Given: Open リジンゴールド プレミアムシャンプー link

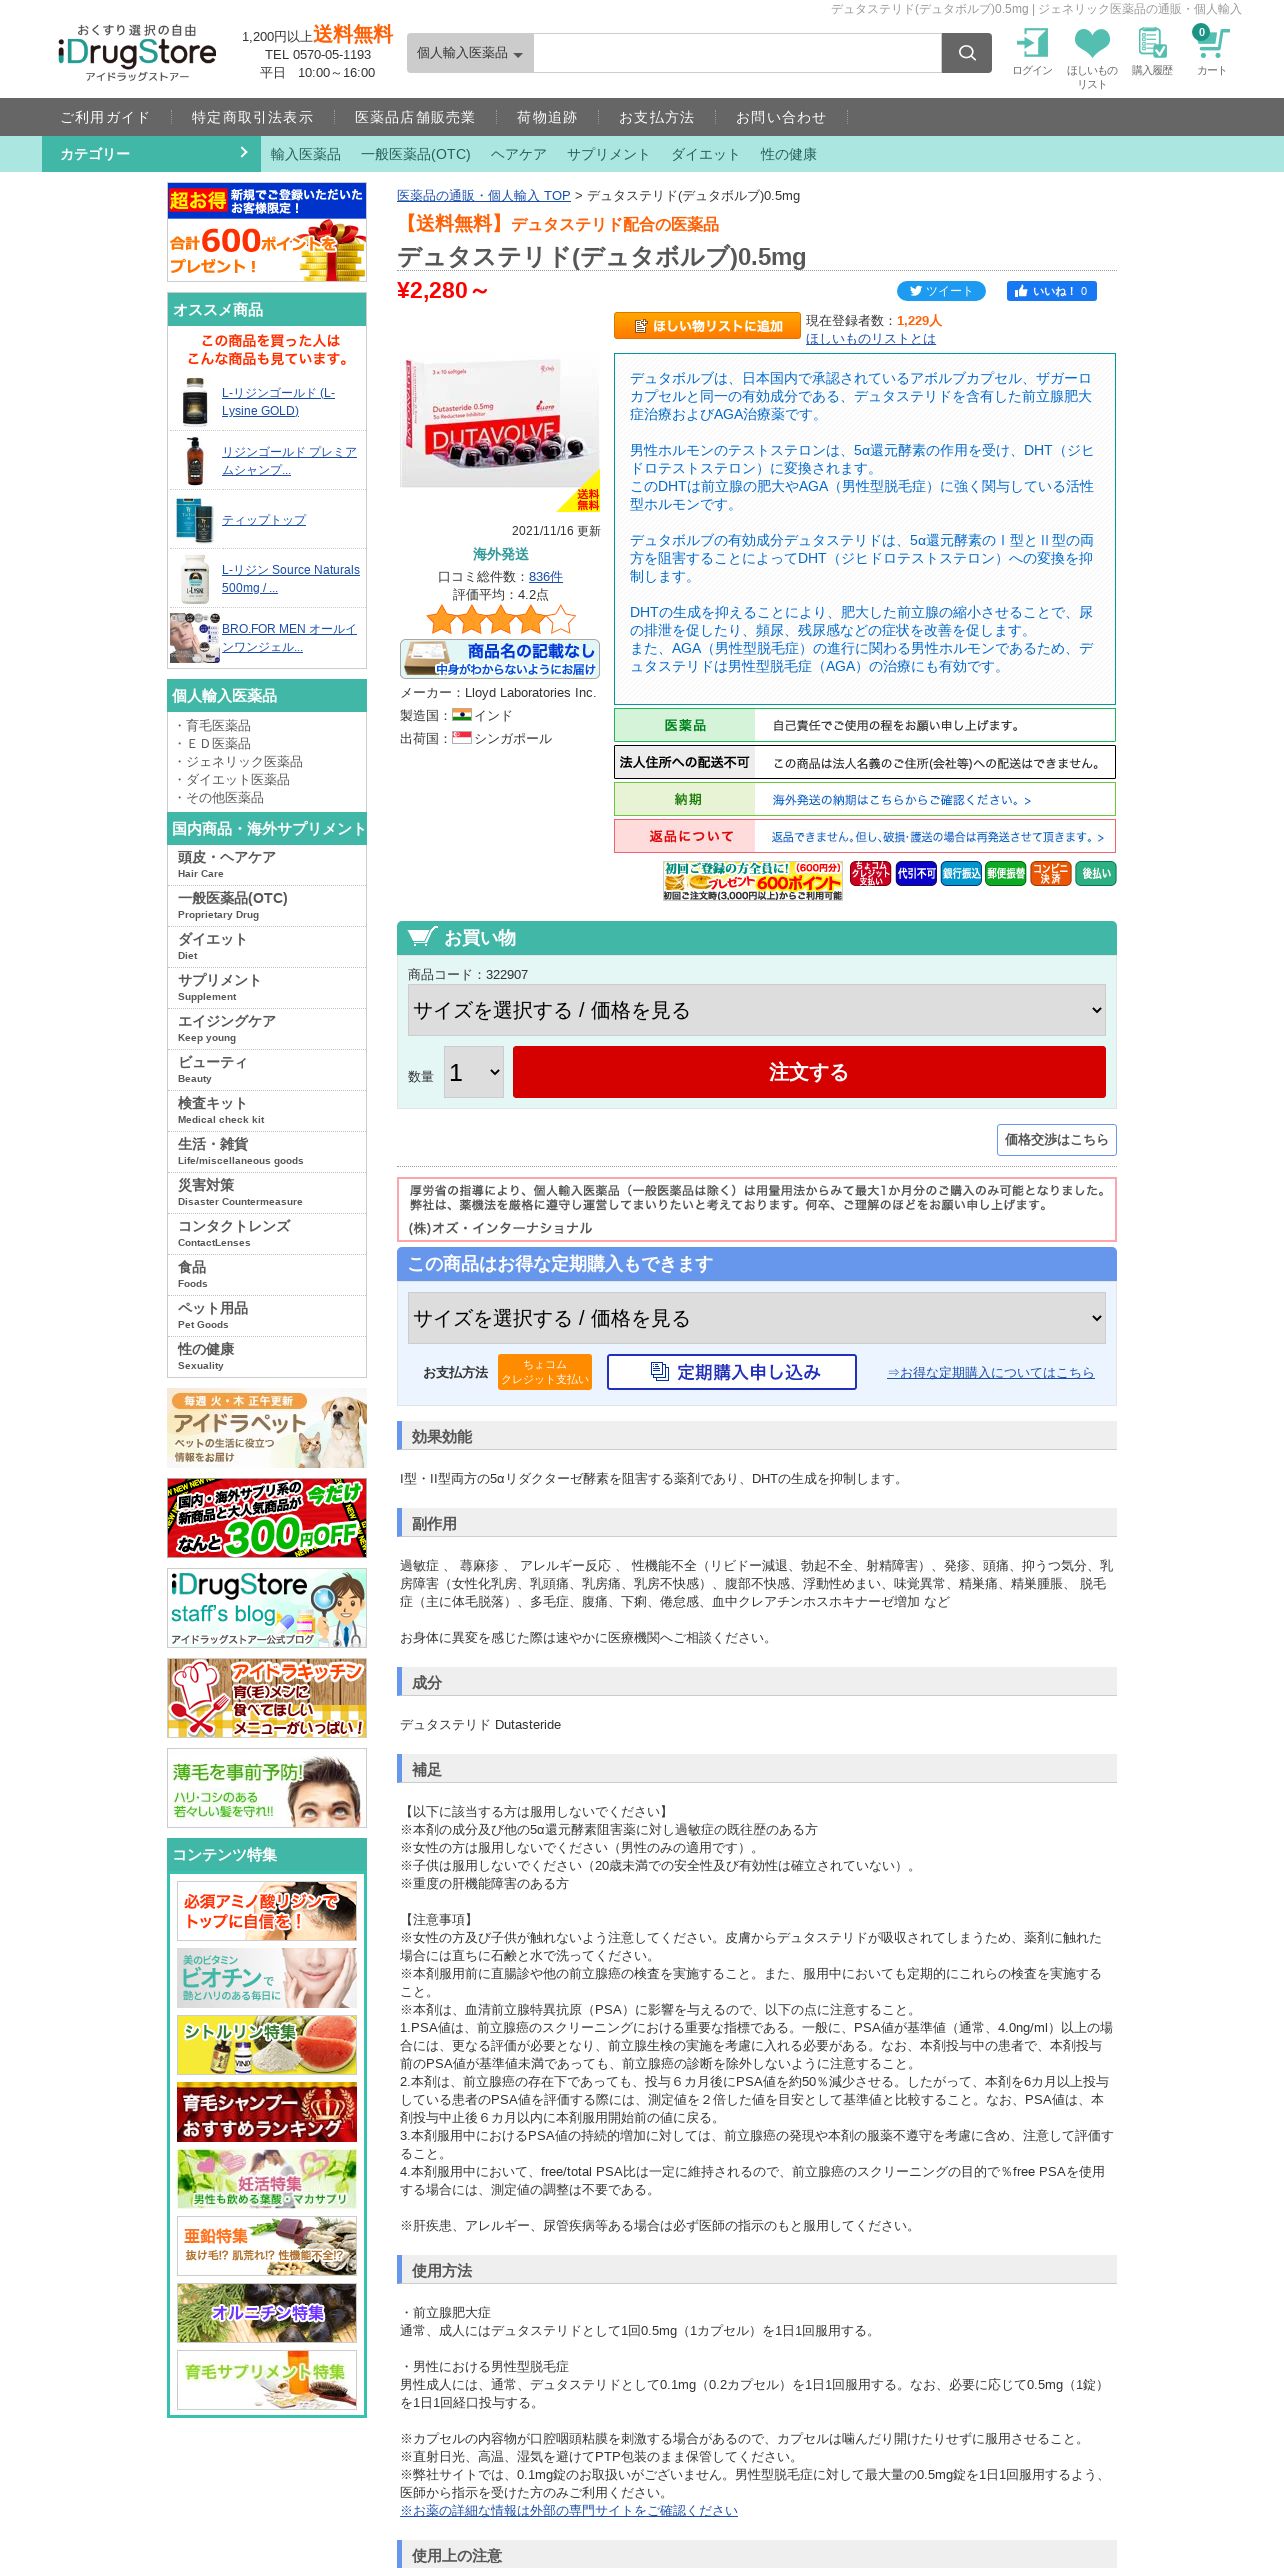Looking at the screenshot, I should (289, 461).
